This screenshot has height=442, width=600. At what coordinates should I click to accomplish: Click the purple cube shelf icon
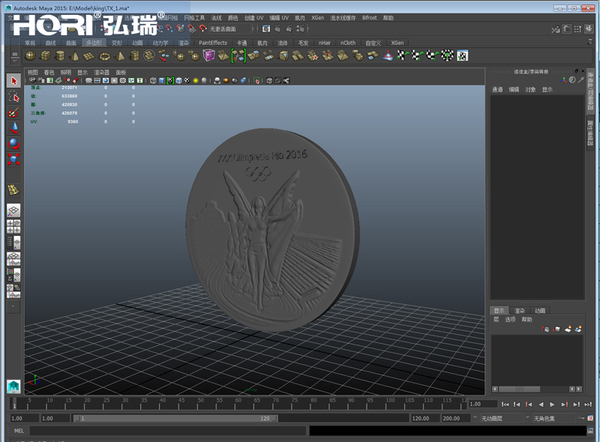pyautogui.click(x=209, y=56)
